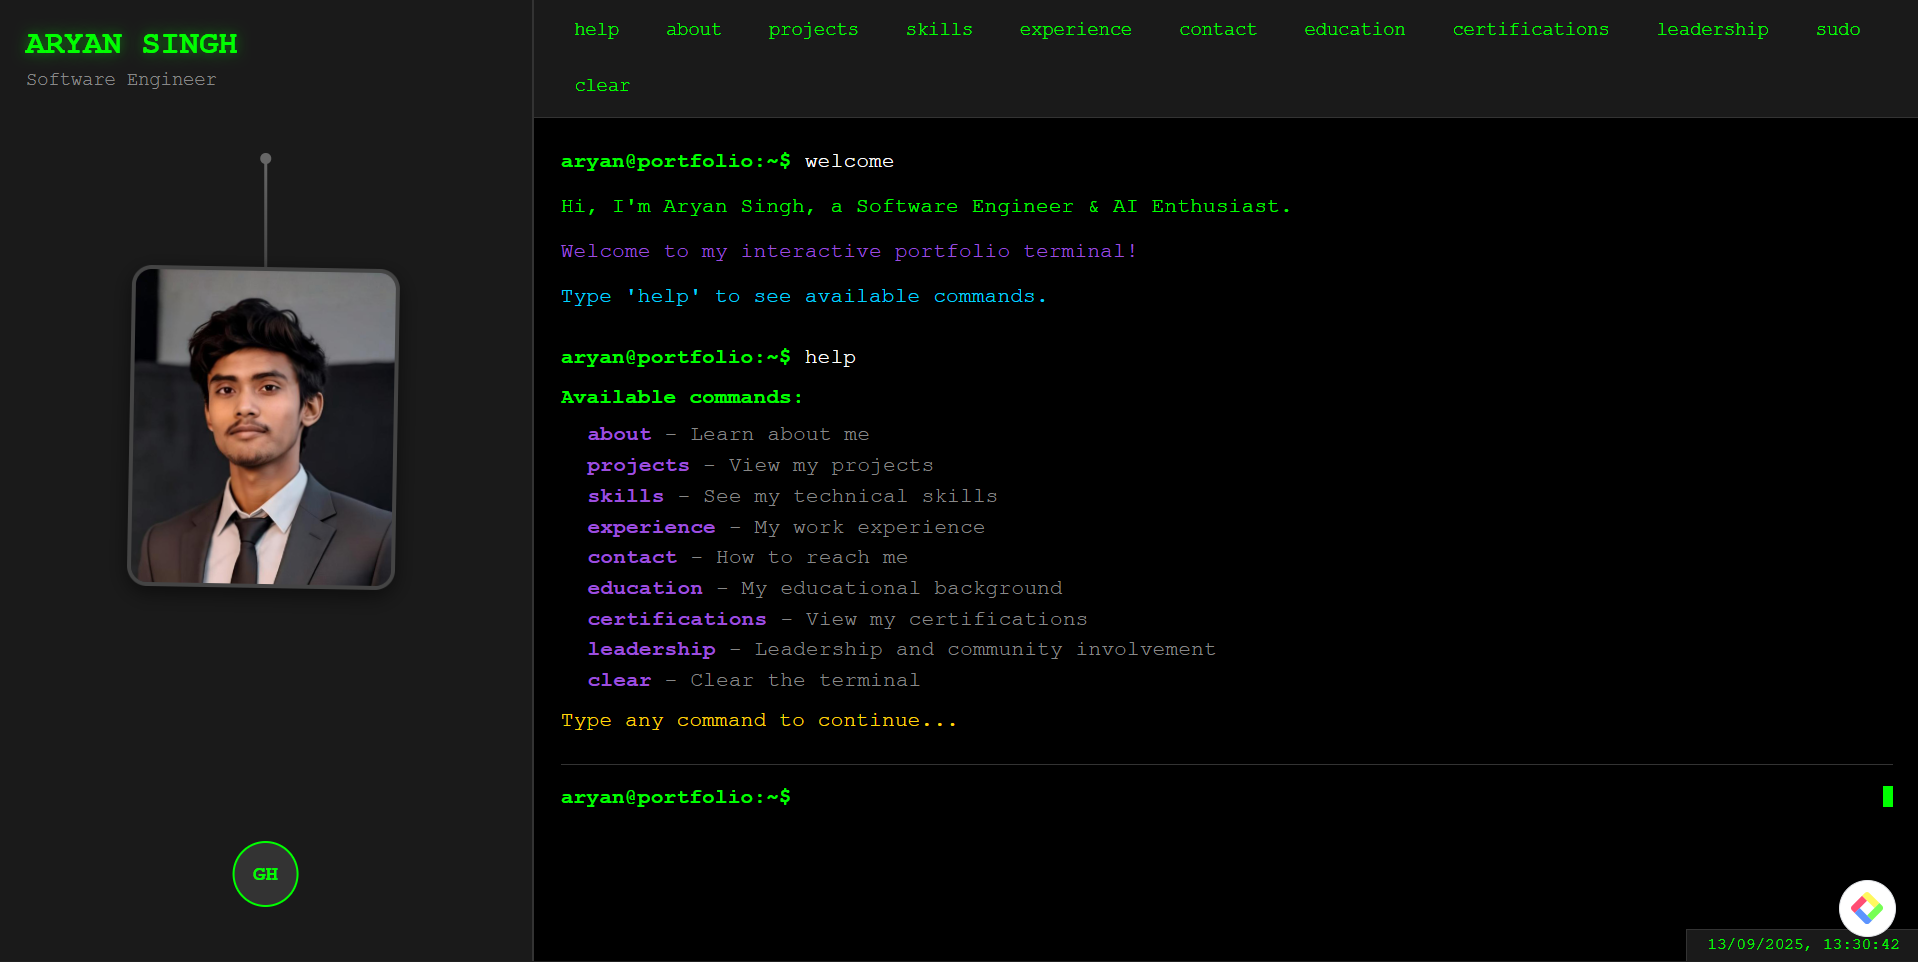Open 'projects' from the navigation bar
Screen dimensions: 1918x962
tap(813, 29)
